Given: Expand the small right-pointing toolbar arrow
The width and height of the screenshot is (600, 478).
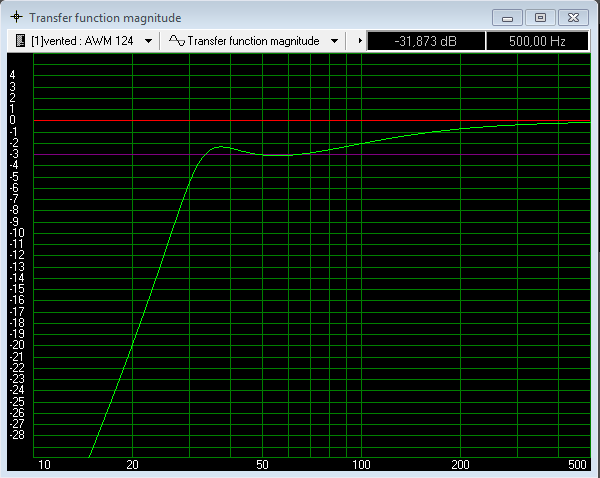Looking at the screenshot, I should [359, 41].
